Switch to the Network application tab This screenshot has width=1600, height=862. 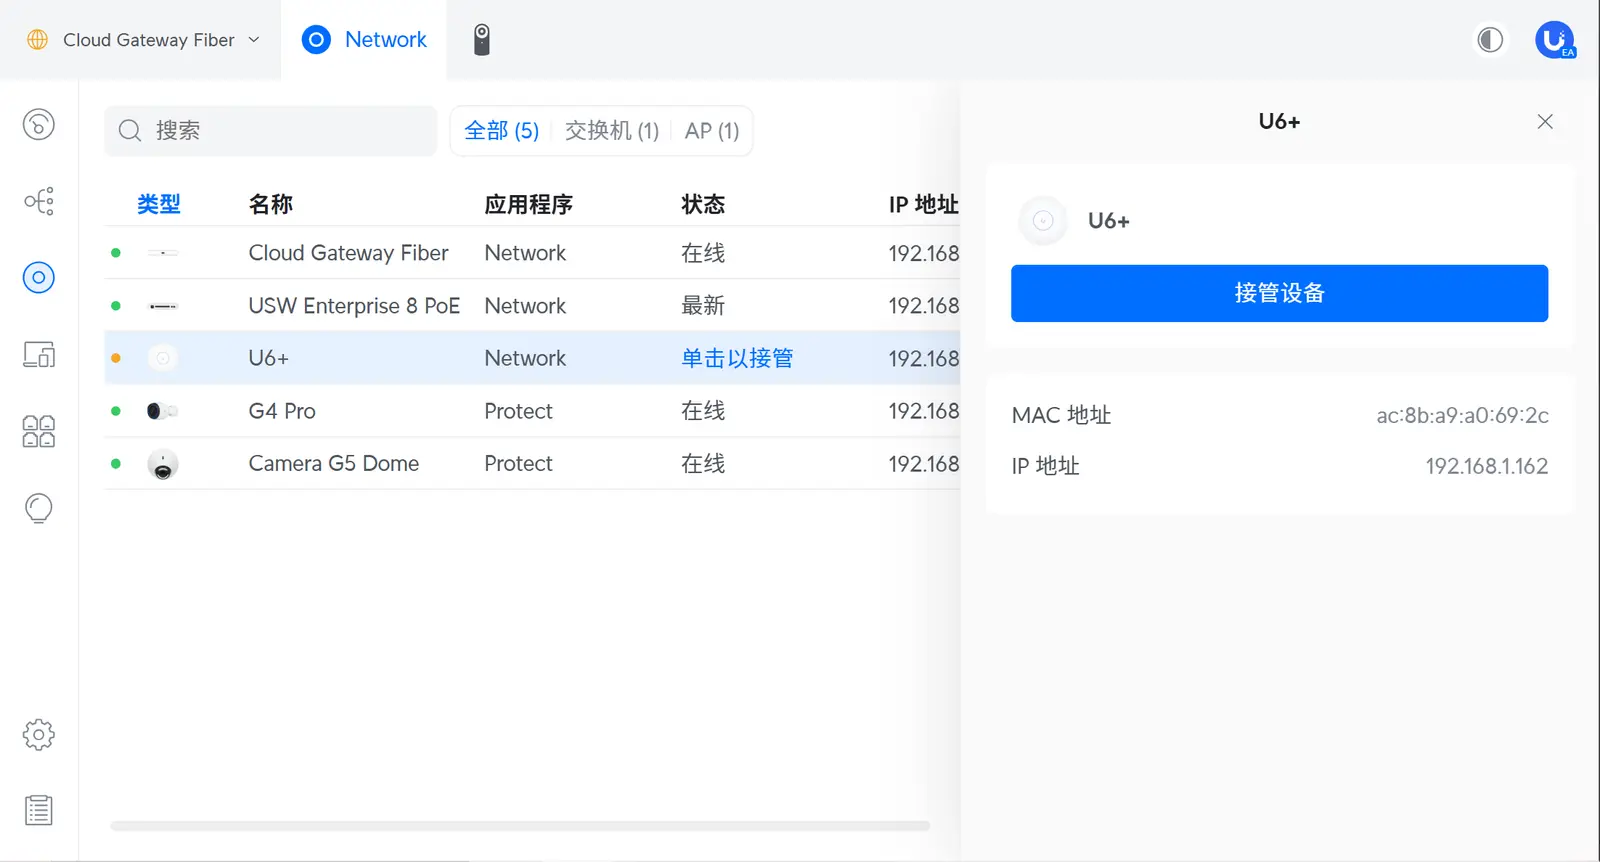point(364,40)
